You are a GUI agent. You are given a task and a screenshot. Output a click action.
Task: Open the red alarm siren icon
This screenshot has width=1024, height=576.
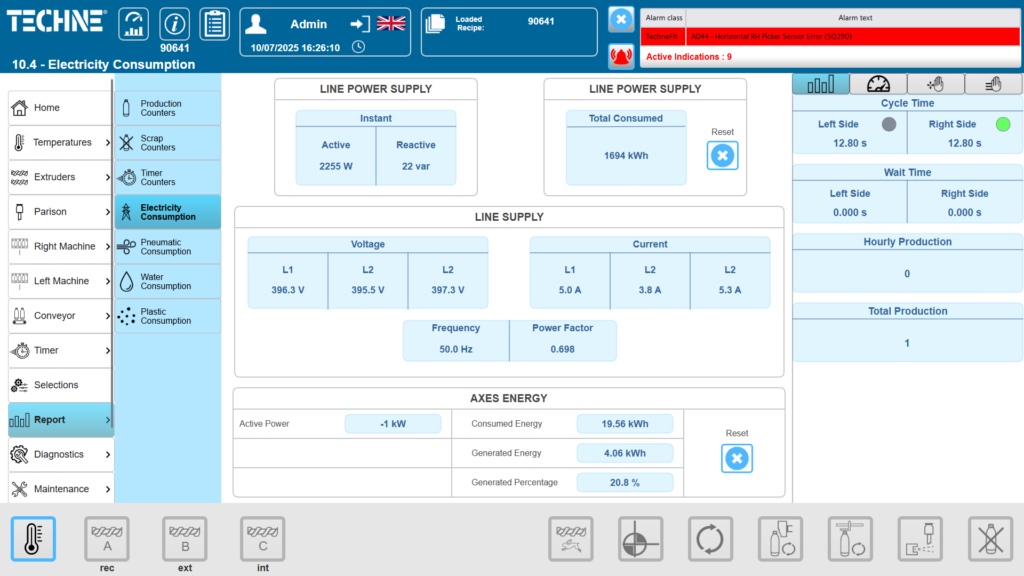click(621, 56)
